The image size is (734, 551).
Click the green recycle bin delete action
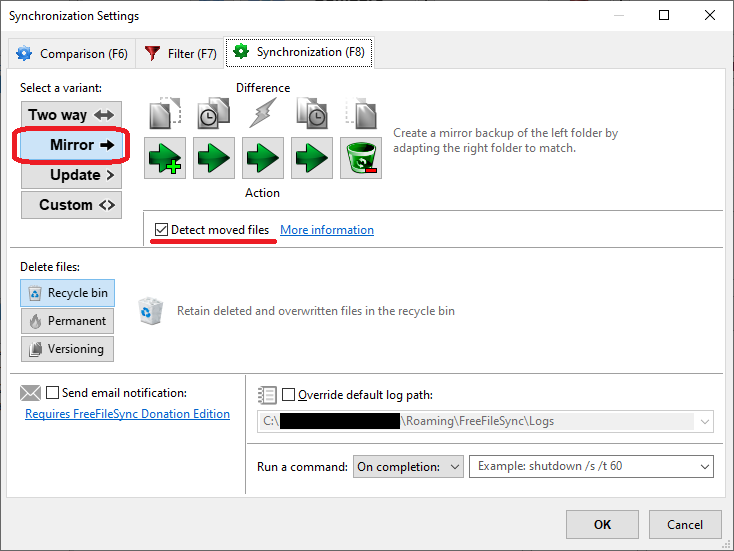point(361,158)
